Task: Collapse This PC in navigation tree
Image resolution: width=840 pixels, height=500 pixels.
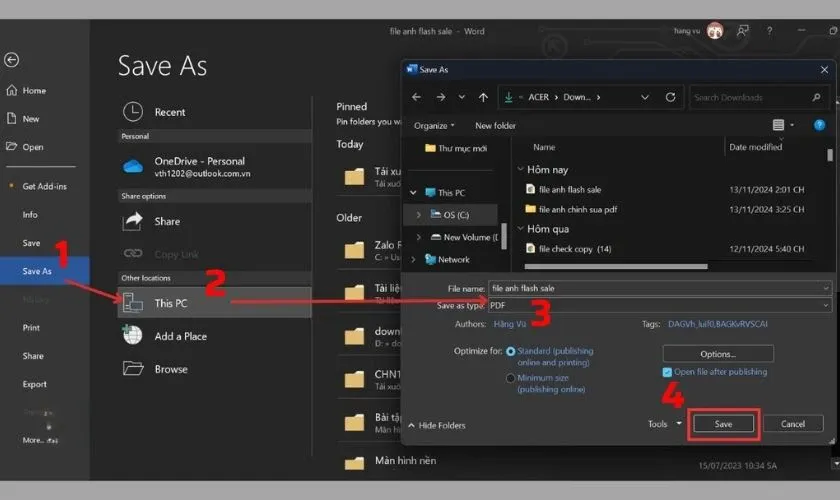Action: 413,192
